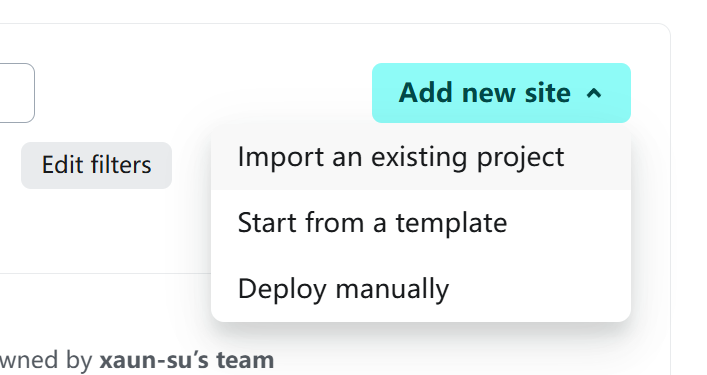Screen dimensions: 707x375
Task: Click the xaun-su's team name text
Action: [187, 360]
